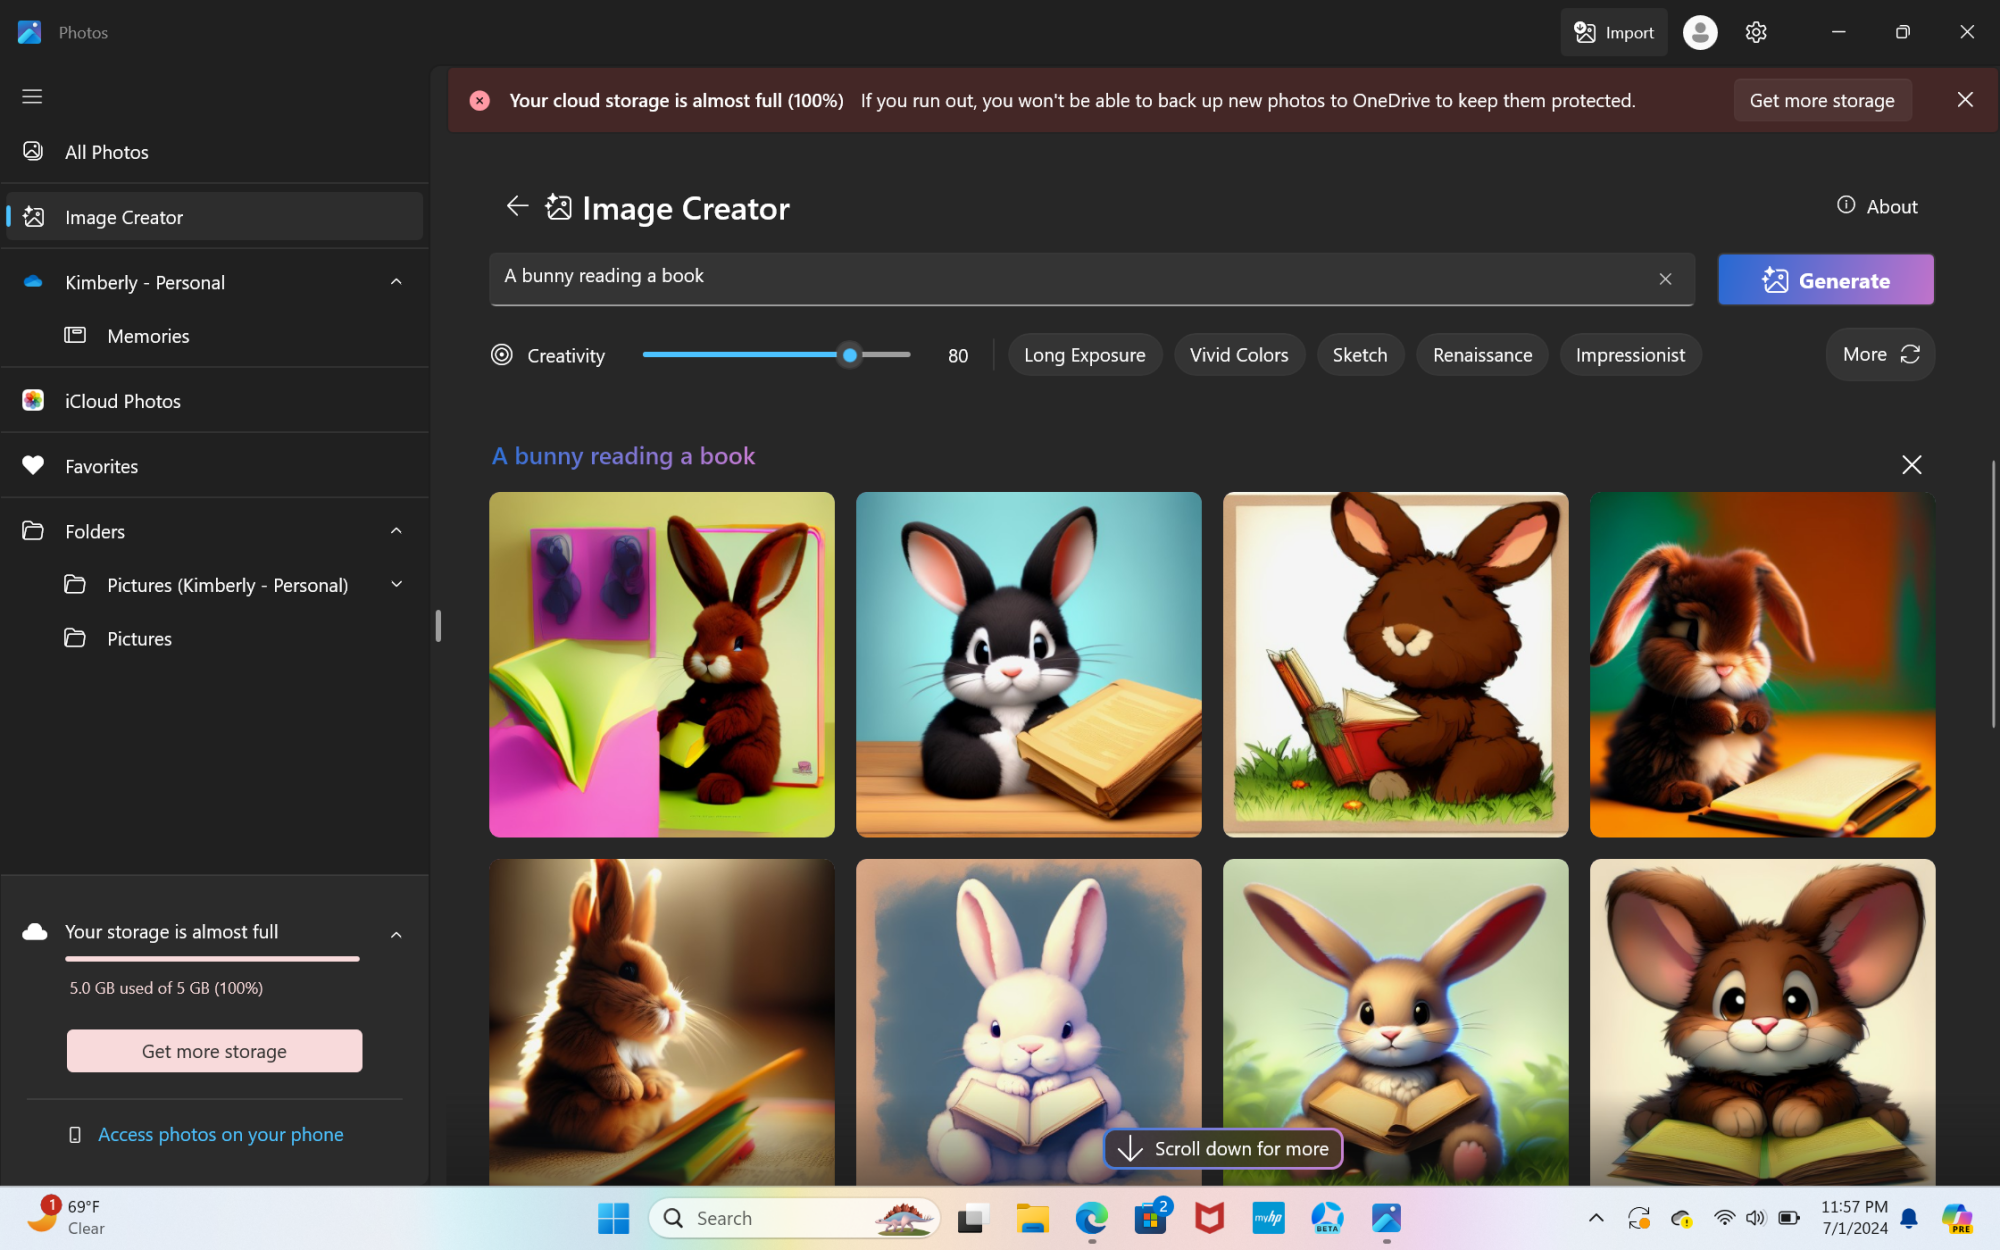Viewport: 2000px width, 1250px height.
Task: Open the hamburger navigation menu
Action: click(x=32, y=96)
